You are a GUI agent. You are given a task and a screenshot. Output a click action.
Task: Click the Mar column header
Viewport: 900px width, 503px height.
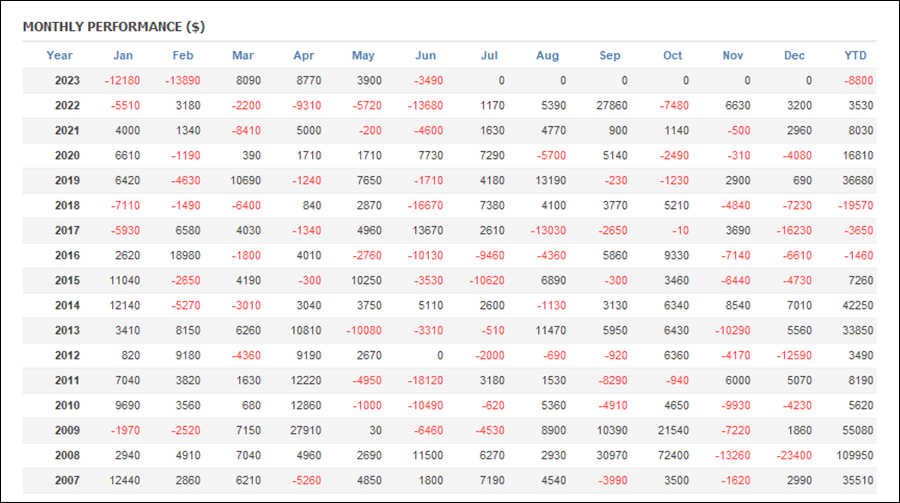(x=243, y=55)
